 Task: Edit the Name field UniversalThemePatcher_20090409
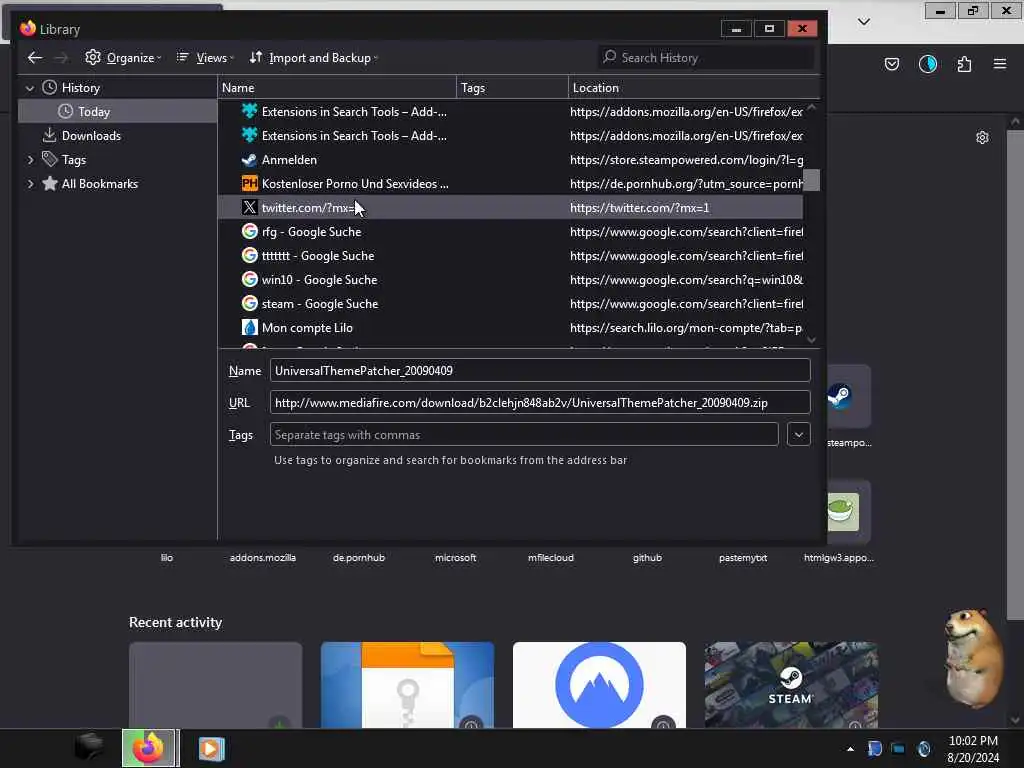[540, 370]
